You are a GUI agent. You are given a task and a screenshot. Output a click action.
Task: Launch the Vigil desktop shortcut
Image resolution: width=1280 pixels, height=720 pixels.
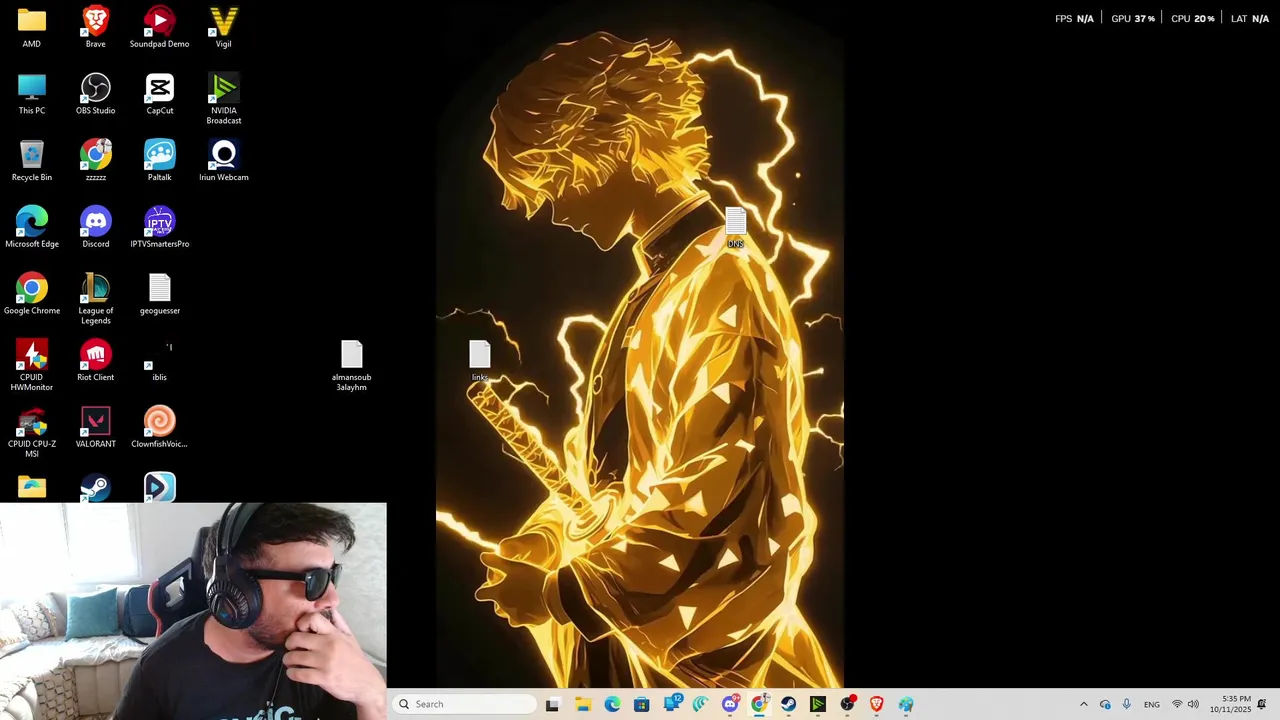point(224,28)
